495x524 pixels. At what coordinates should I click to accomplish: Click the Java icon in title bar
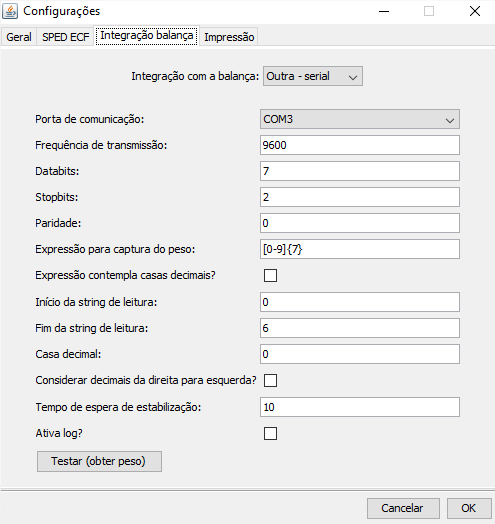[10, 11]
